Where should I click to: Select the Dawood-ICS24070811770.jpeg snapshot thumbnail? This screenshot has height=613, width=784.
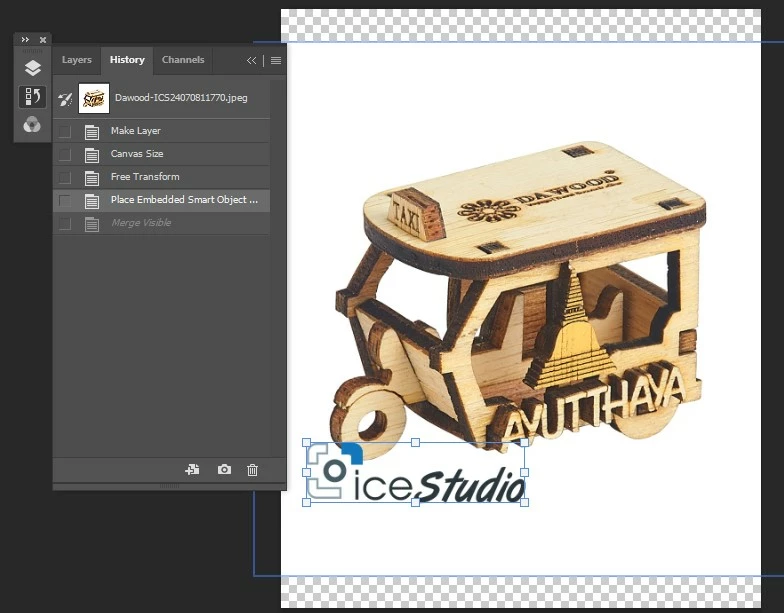coord(94,98)
